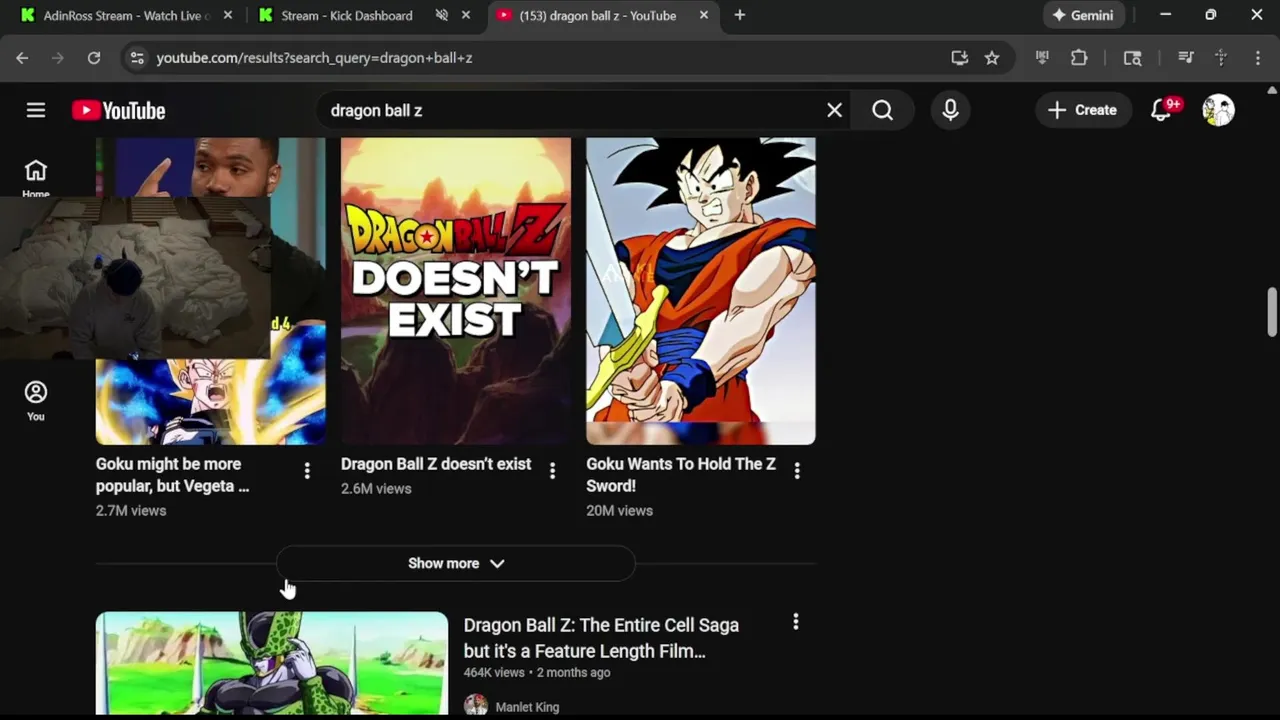1280x720 pixels.
Task: Open the Gemini button in title bar
Action: (1083, 15)
